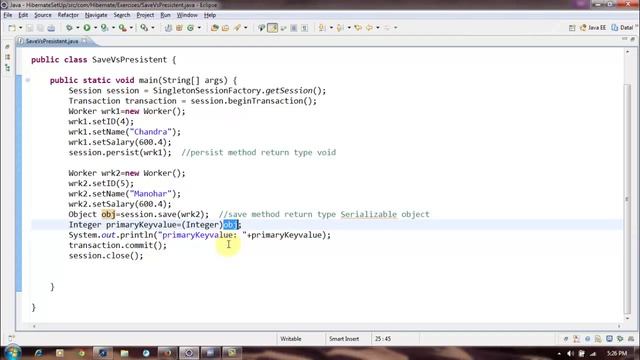
Task: Open the Back navigation history dropdown
Action: (378, 28)
